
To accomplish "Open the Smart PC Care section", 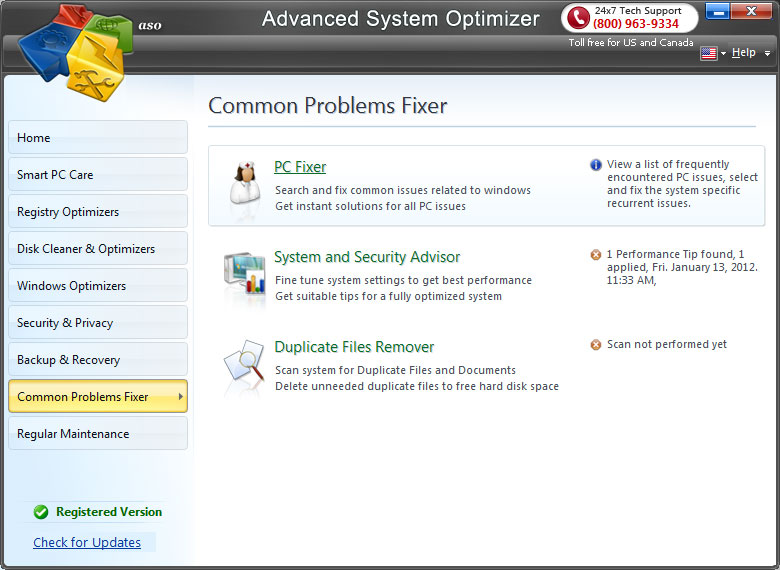I will (x=98, y=174).
